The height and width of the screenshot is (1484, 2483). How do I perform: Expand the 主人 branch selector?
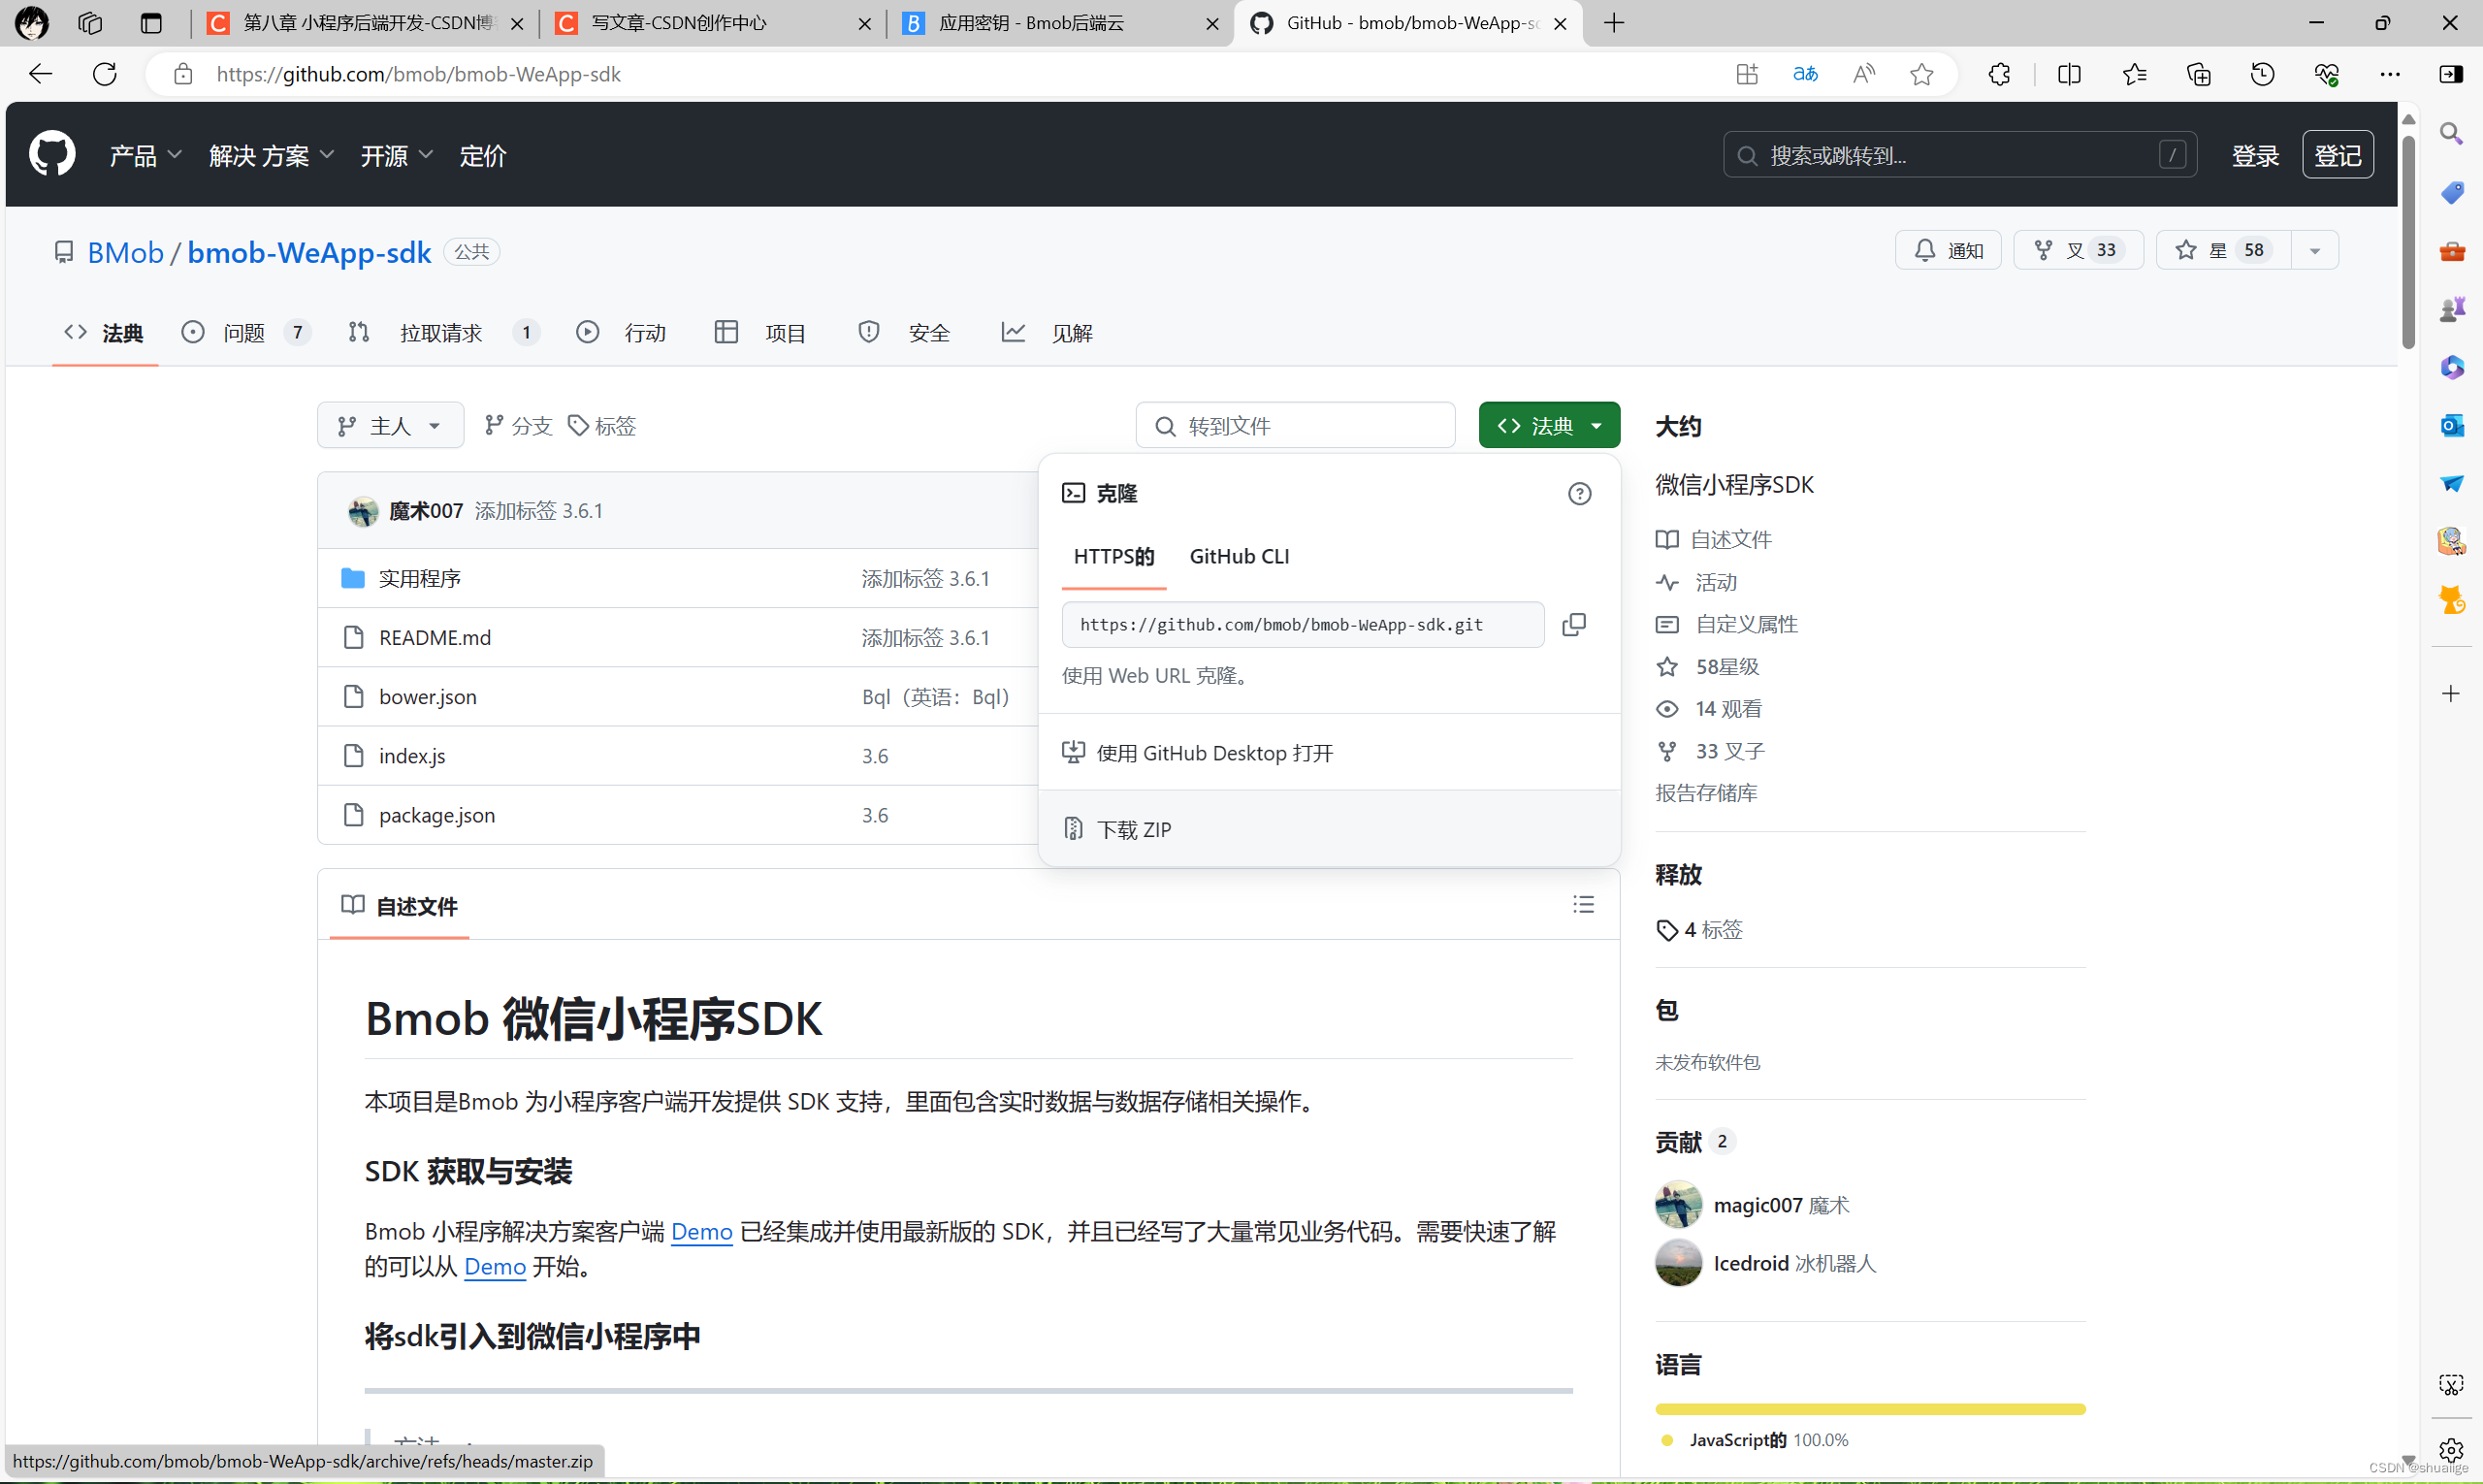pos(390,424)
